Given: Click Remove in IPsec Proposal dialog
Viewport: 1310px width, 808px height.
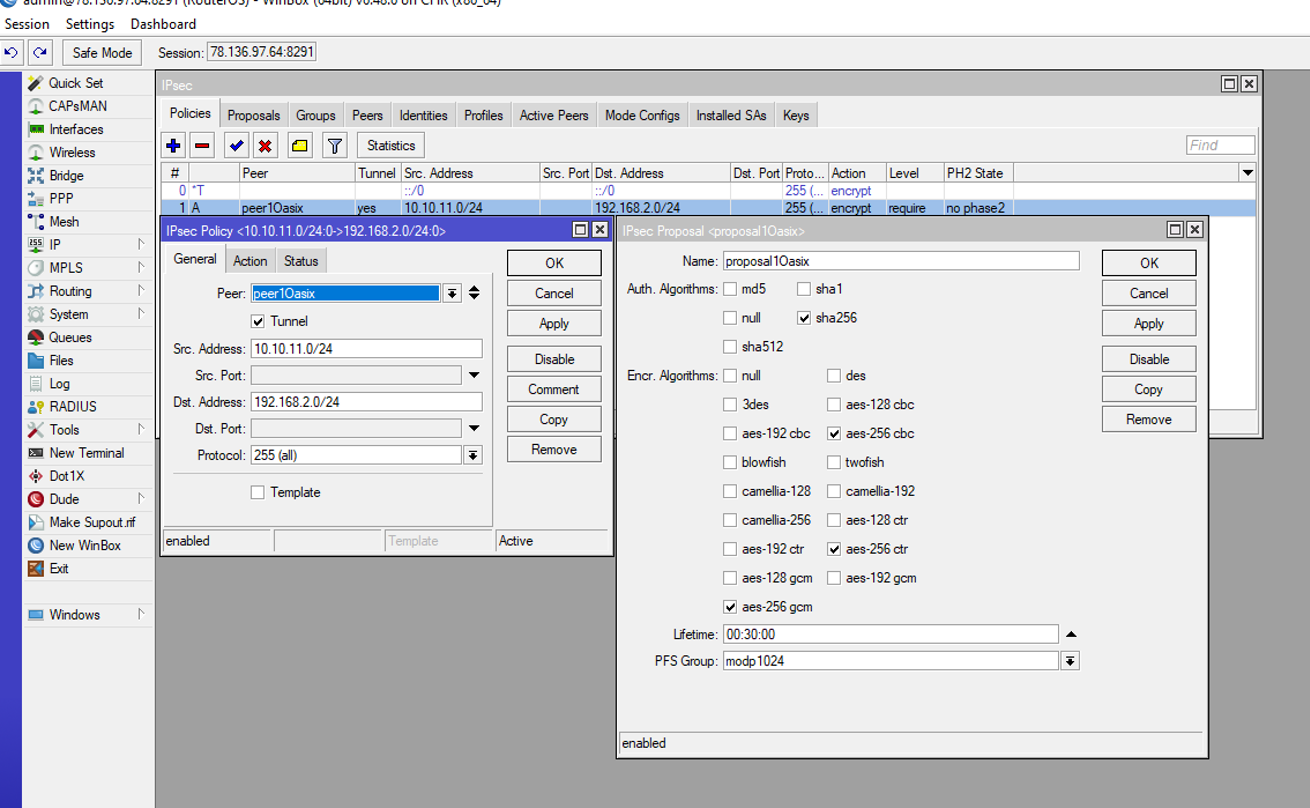Looking at the screenshot, I should pos(1149,419).
